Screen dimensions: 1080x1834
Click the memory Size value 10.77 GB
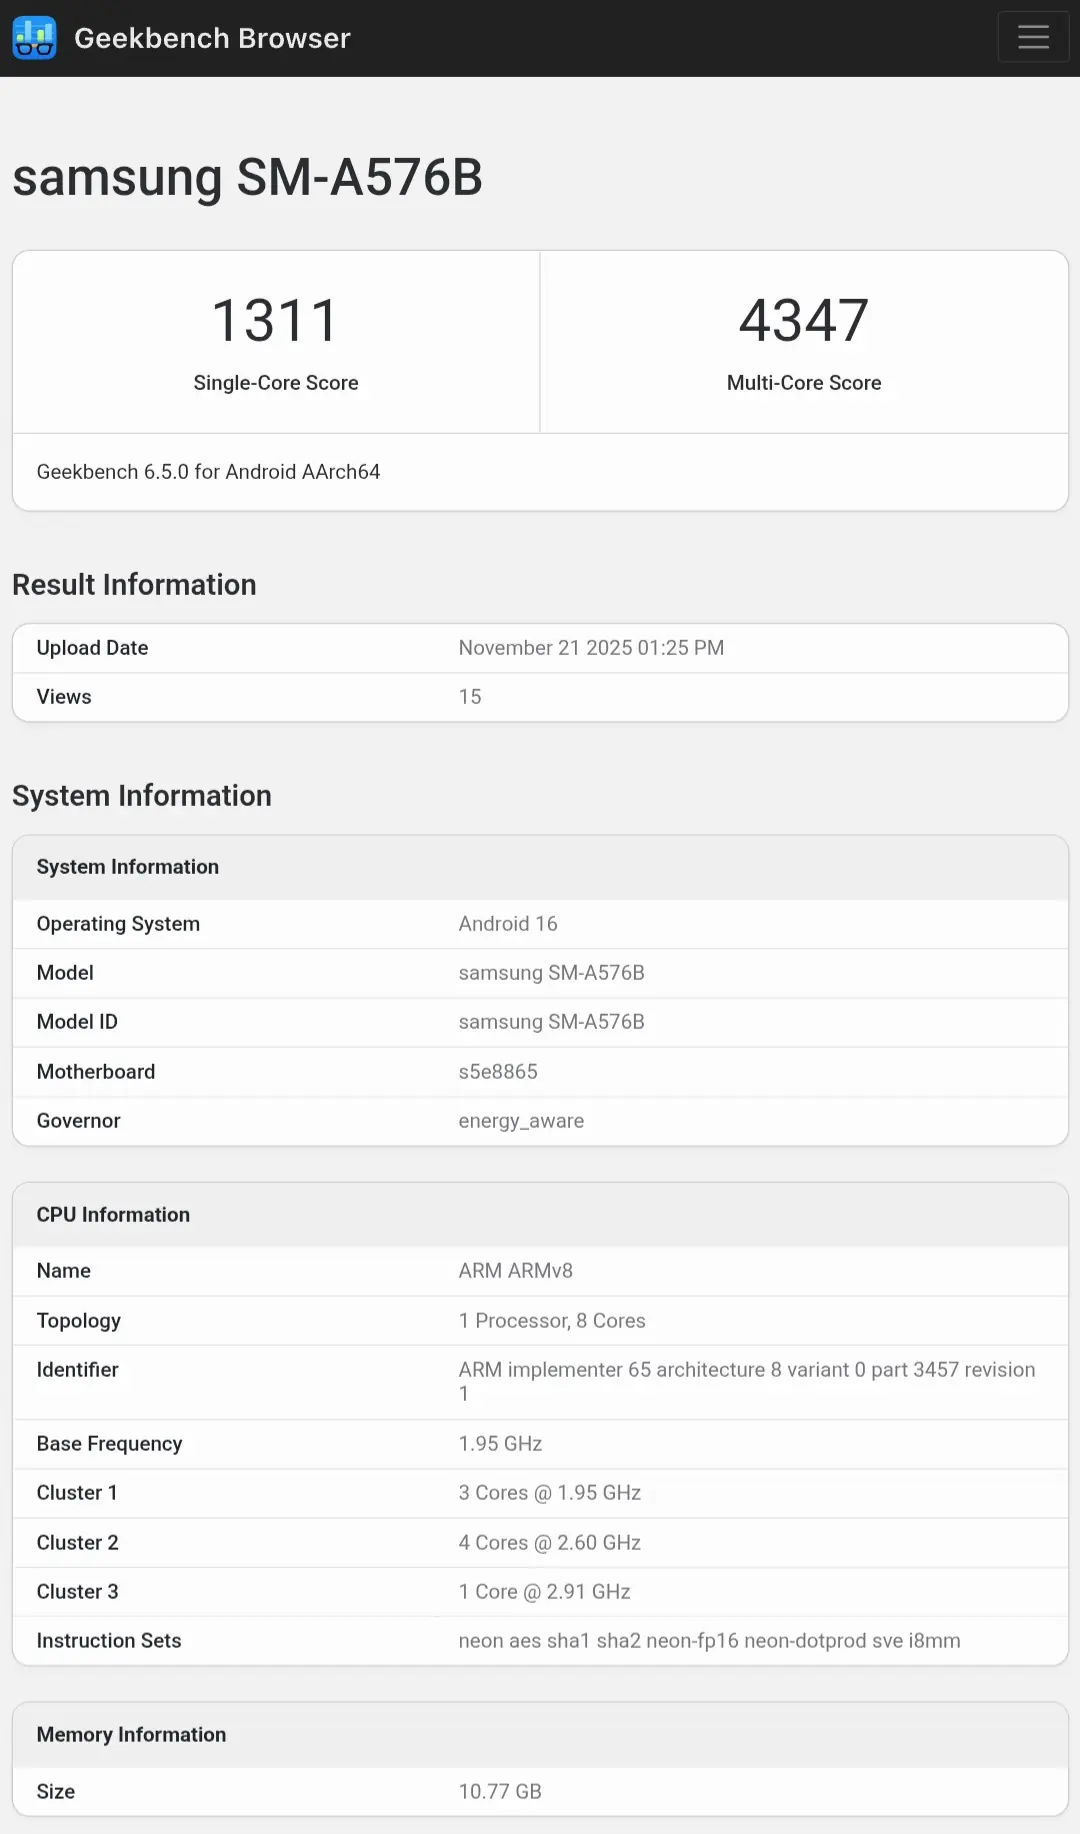500,1792
